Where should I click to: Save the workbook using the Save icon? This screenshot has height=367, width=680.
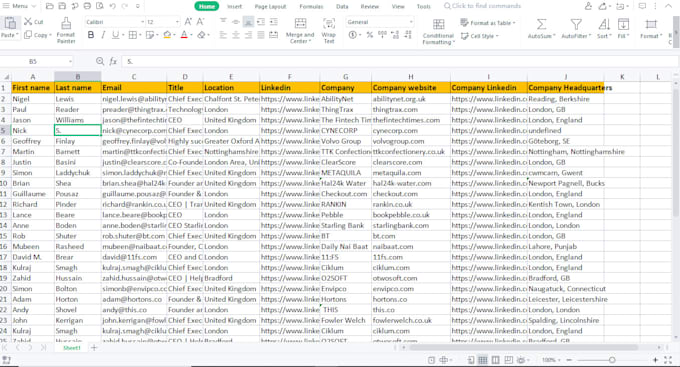[62, 6]
